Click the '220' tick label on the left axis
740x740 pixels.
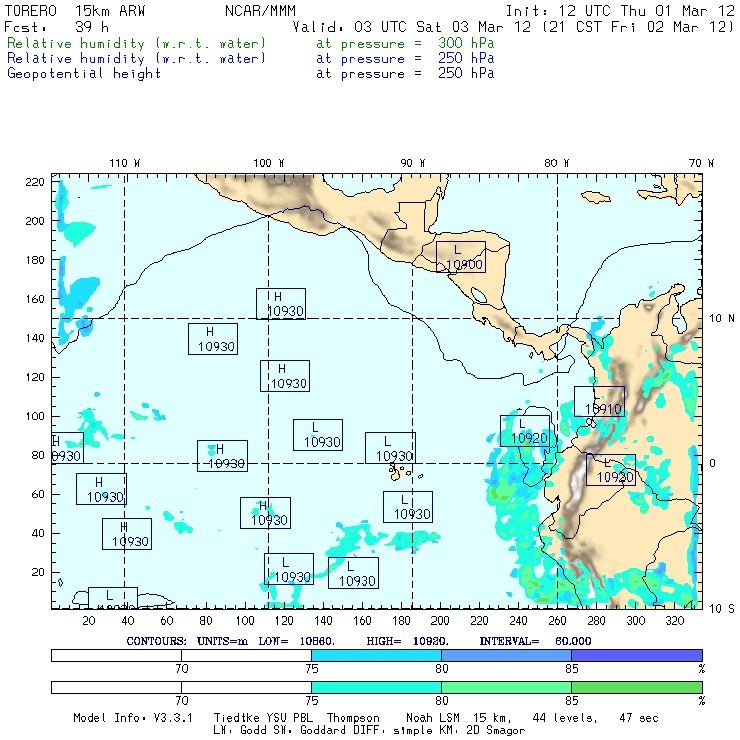coord(35,182)
